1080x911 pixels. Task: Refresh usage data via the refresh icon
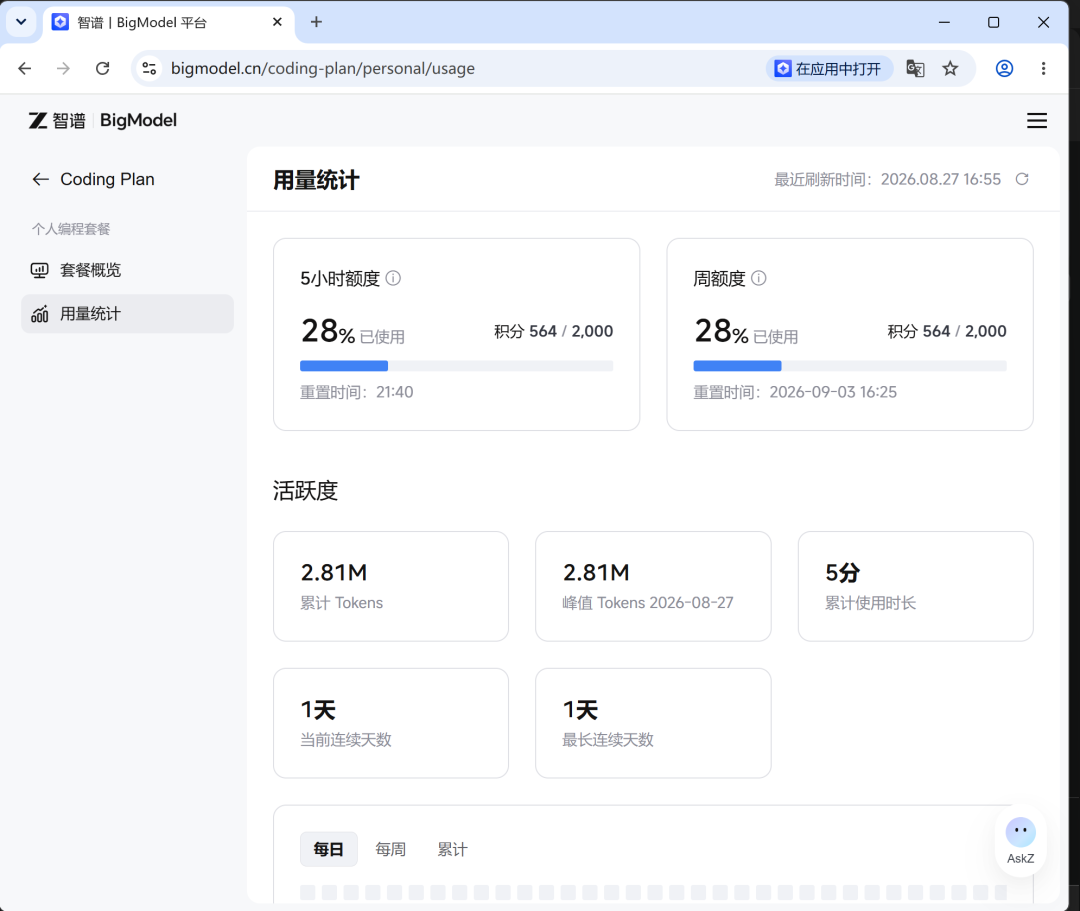pyautogui.click(x=1022, y=179)
